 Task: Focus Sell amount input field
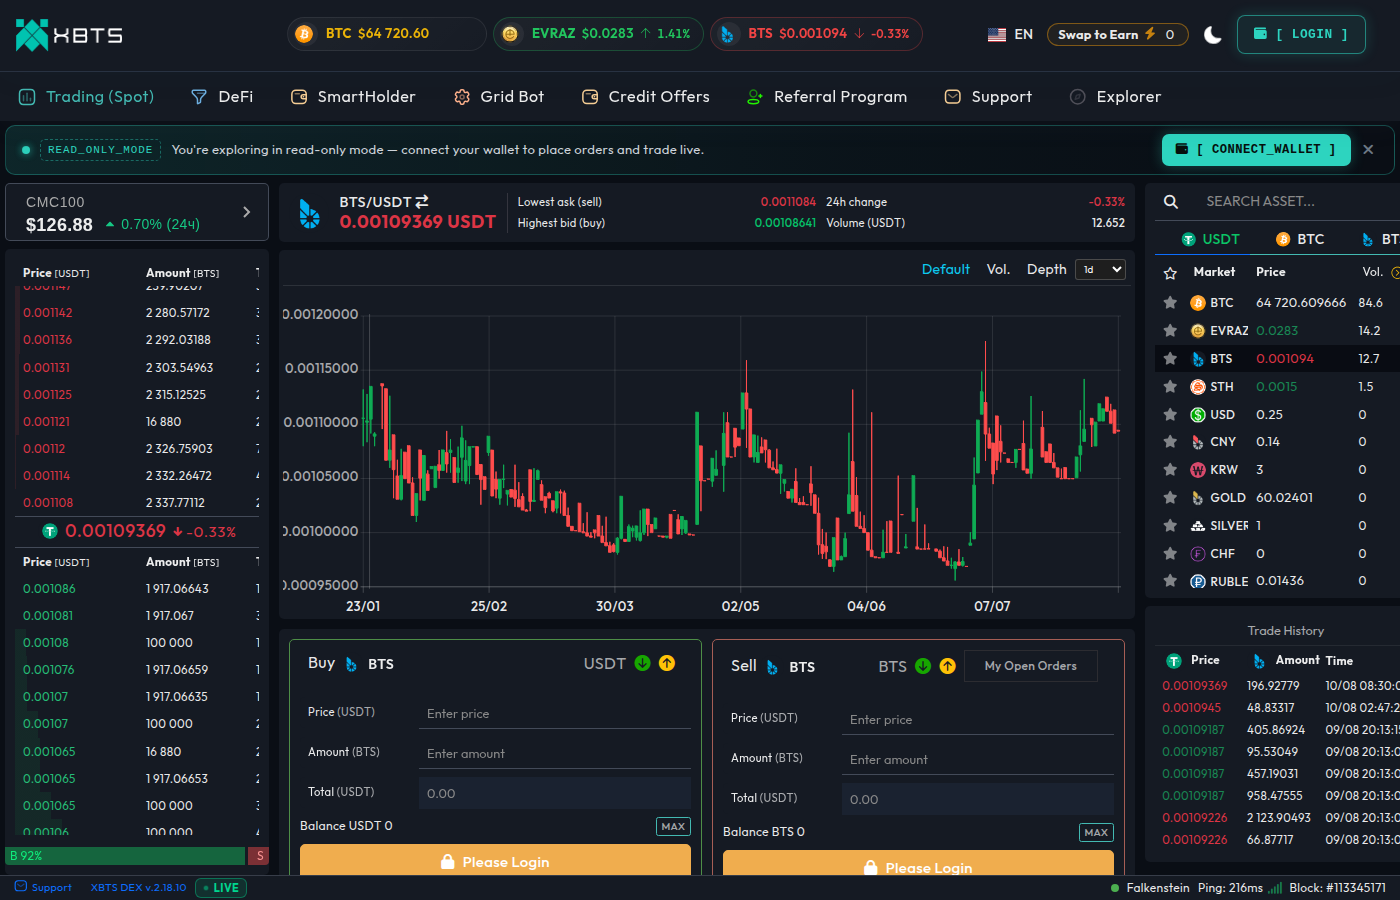[978, 760]
